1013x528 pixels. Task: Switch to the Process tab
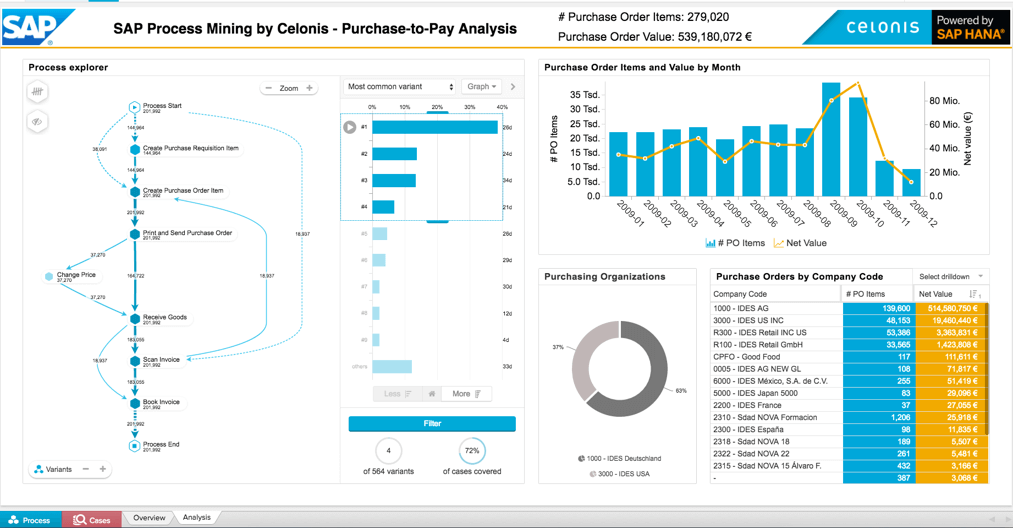[x=30, y=520]
